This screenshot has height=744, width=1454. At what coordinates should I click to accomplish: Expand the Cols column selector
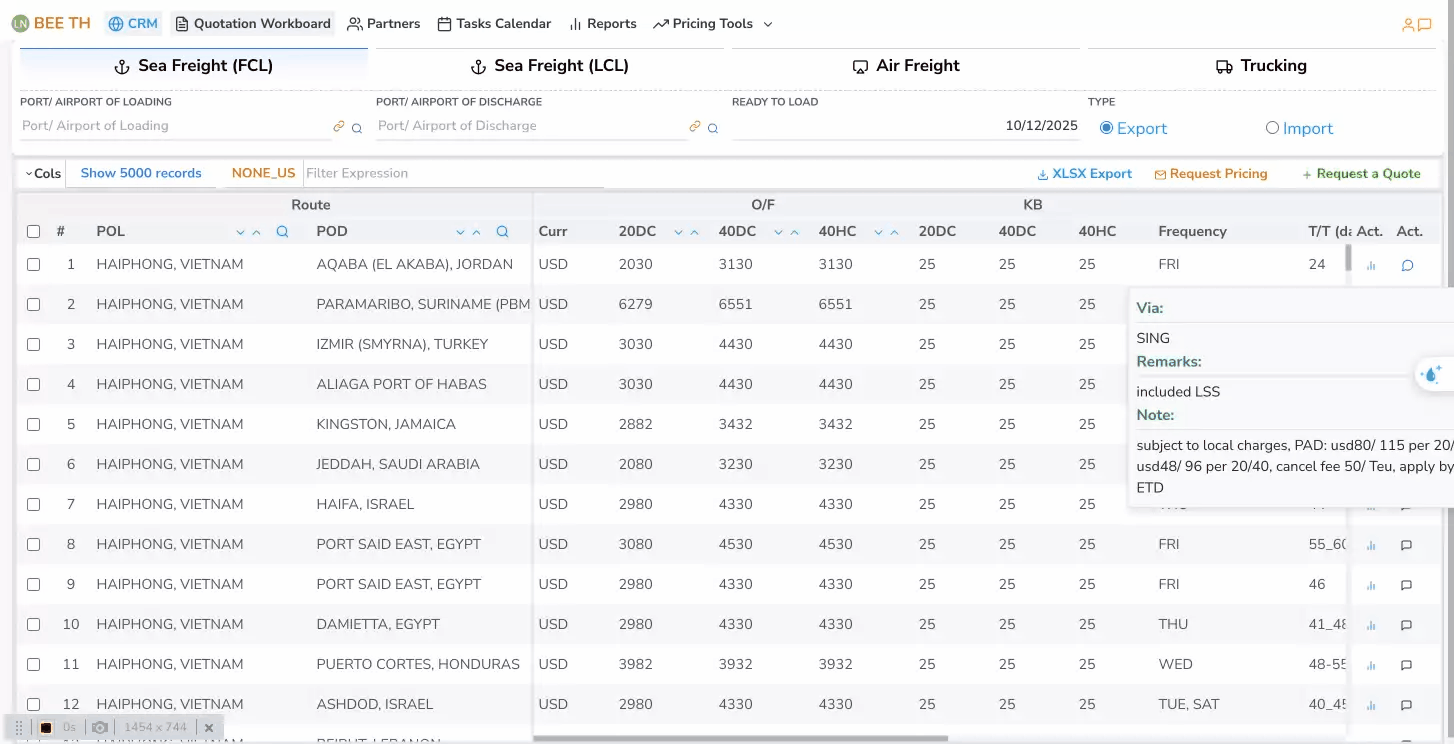[42, 173]
